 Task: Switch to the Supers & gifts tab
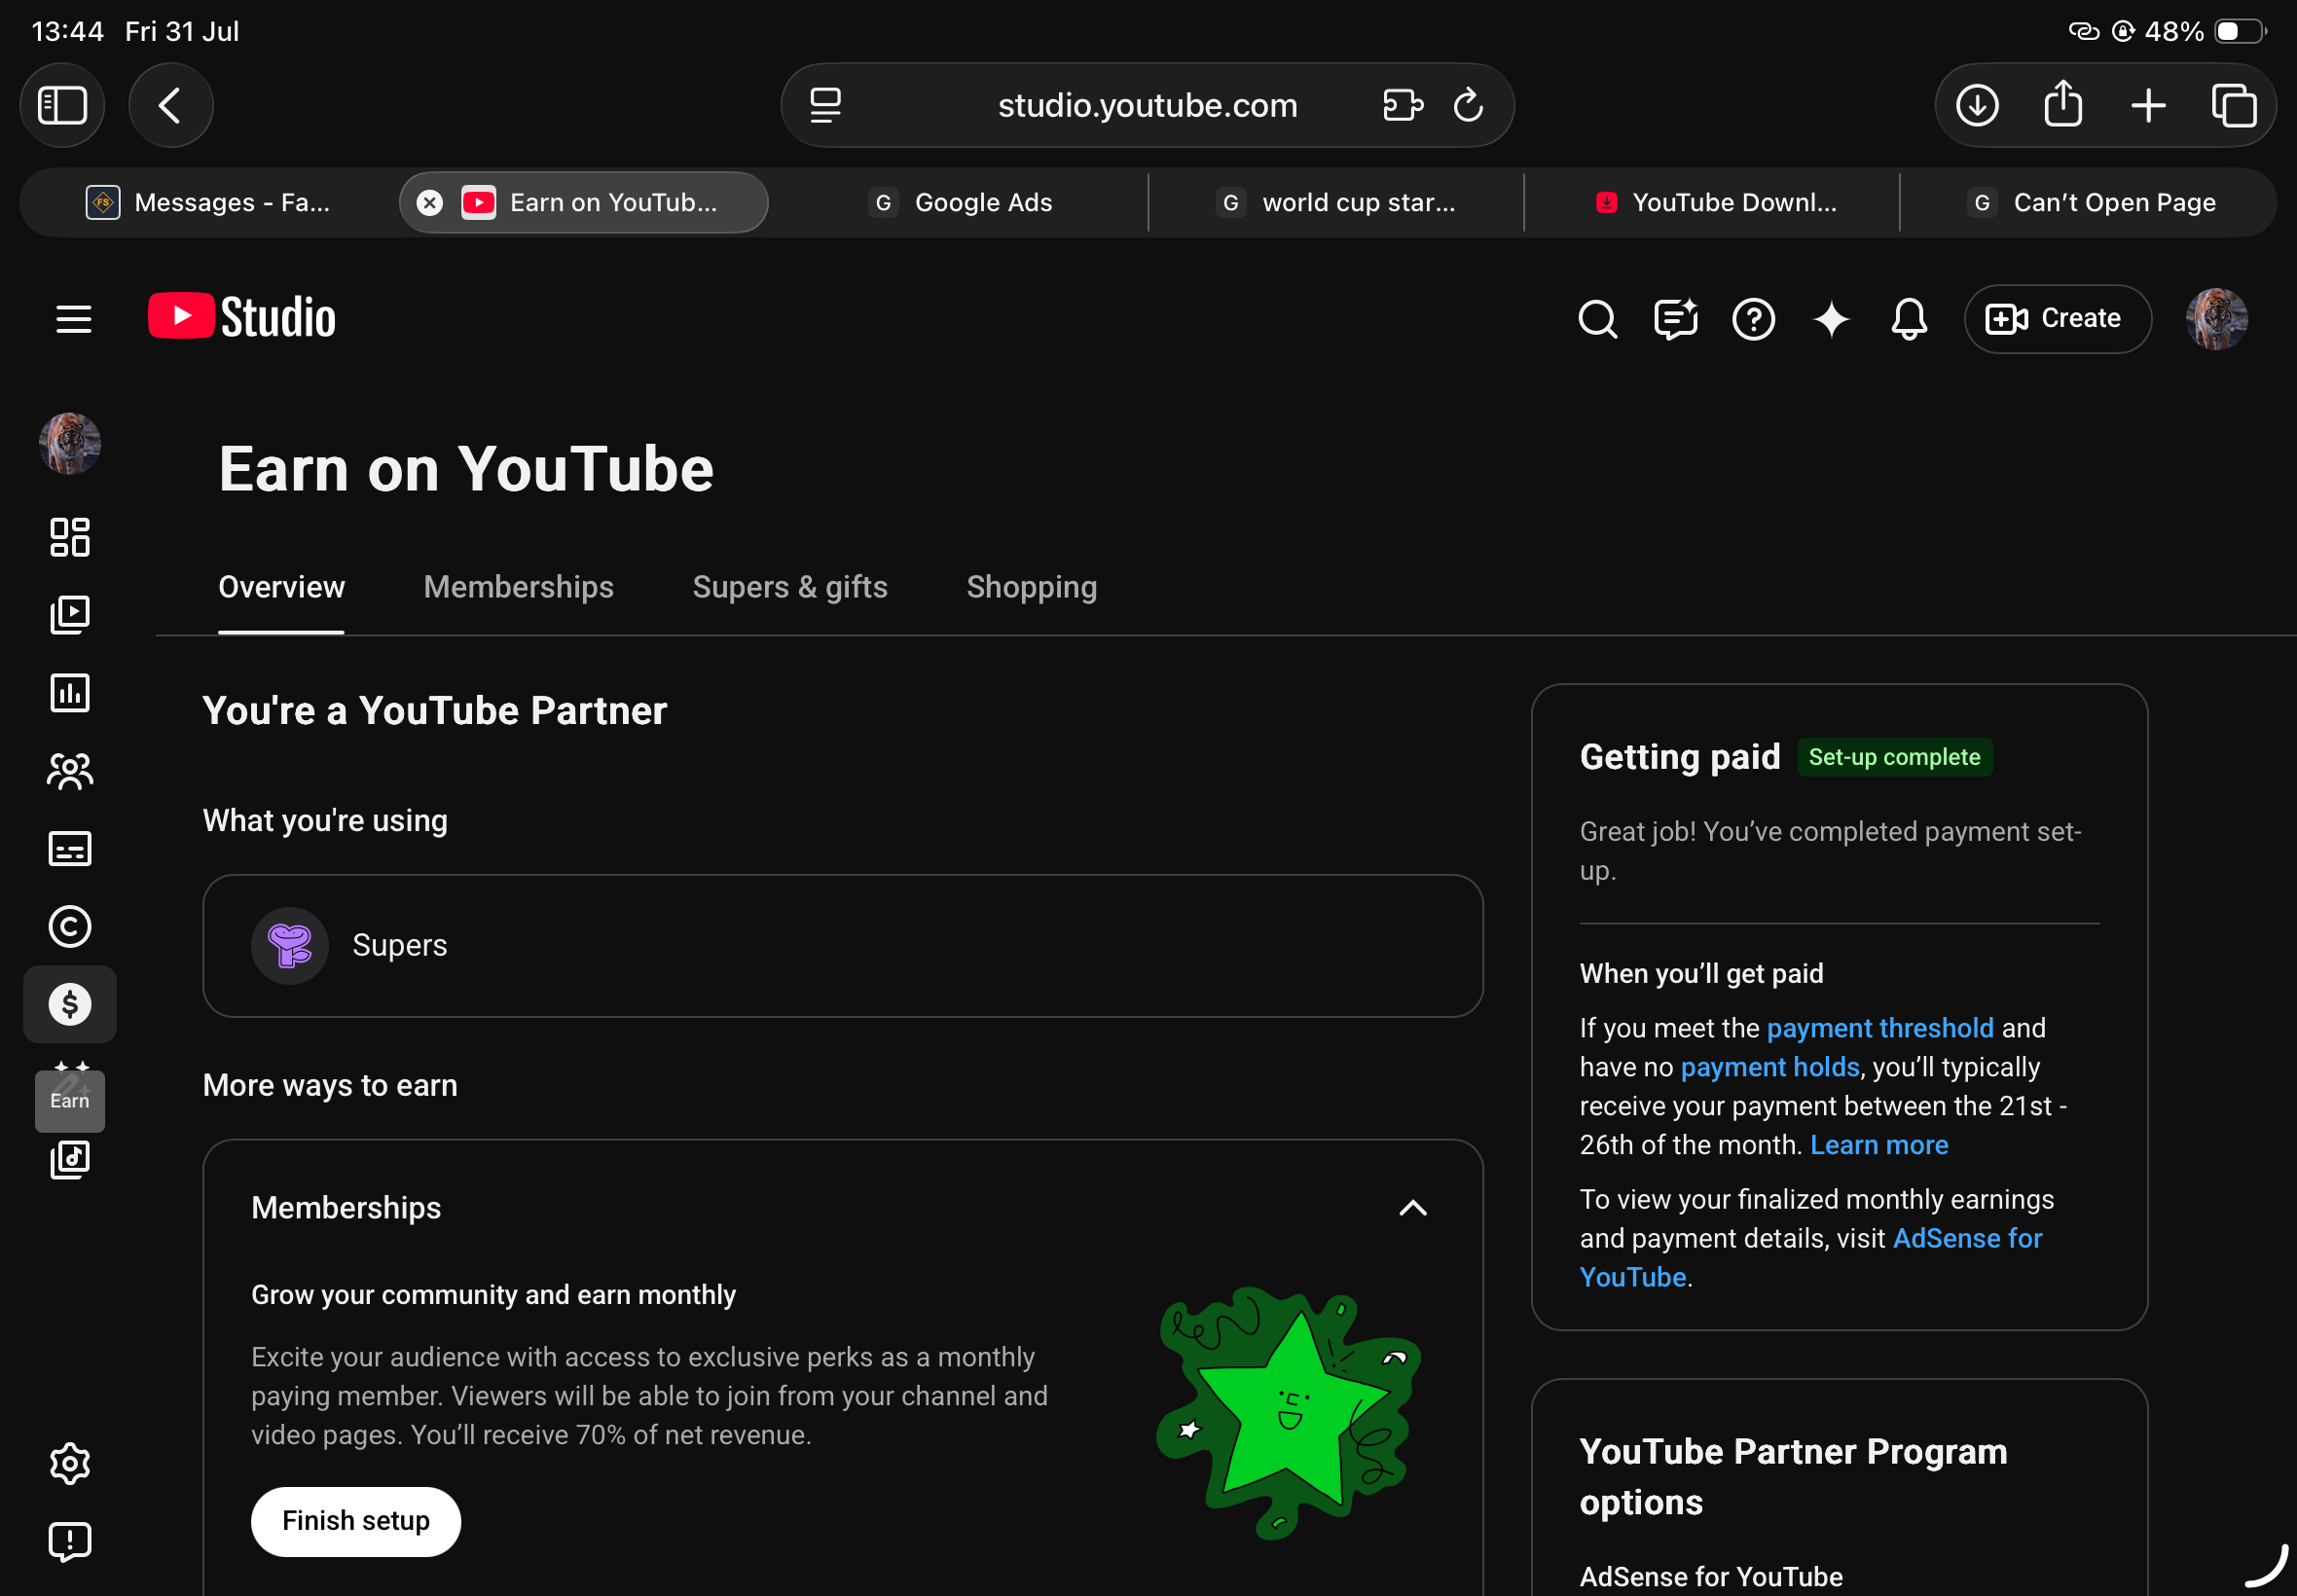790,587
